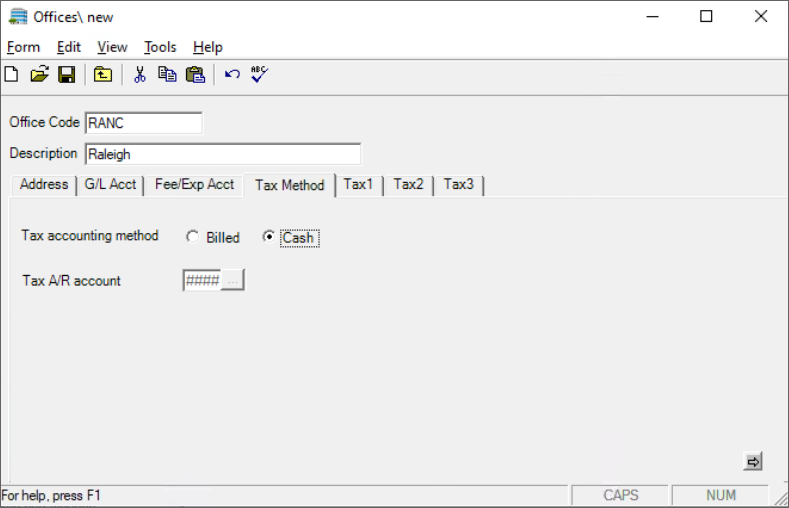Image resolution: width=789 pixels, height=508 pixels.
Task: Click the next arrow icon at bottom right
Action: click(753, 461)
